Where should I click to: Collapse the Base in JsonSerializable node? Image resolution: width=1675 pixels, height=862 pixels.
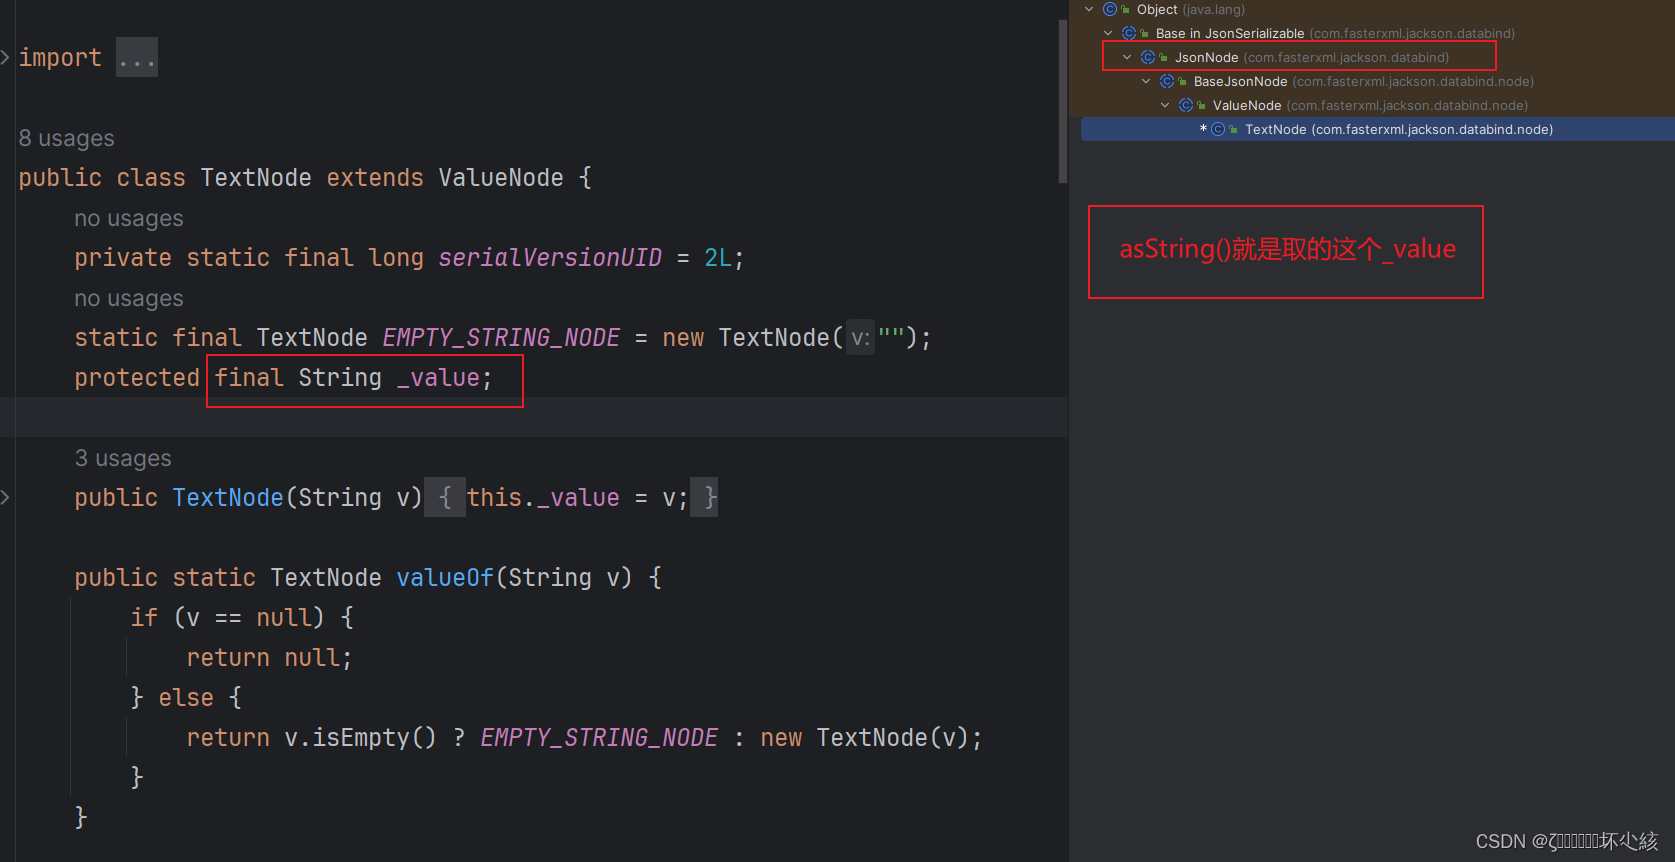click(1108, 33)
